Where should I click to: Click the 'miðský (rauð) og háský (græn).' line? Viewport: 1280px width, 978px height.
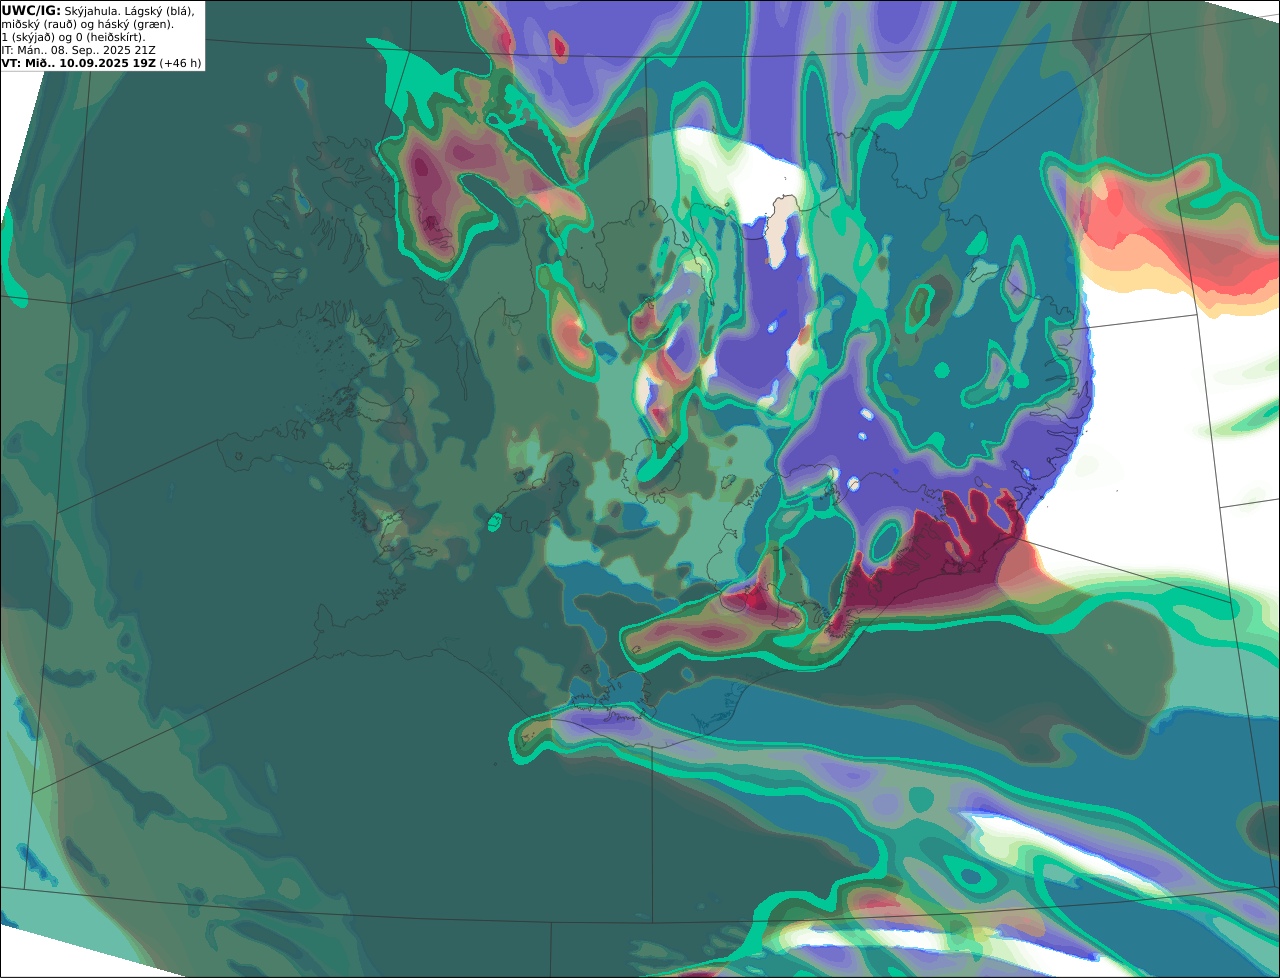click(87, 24)
